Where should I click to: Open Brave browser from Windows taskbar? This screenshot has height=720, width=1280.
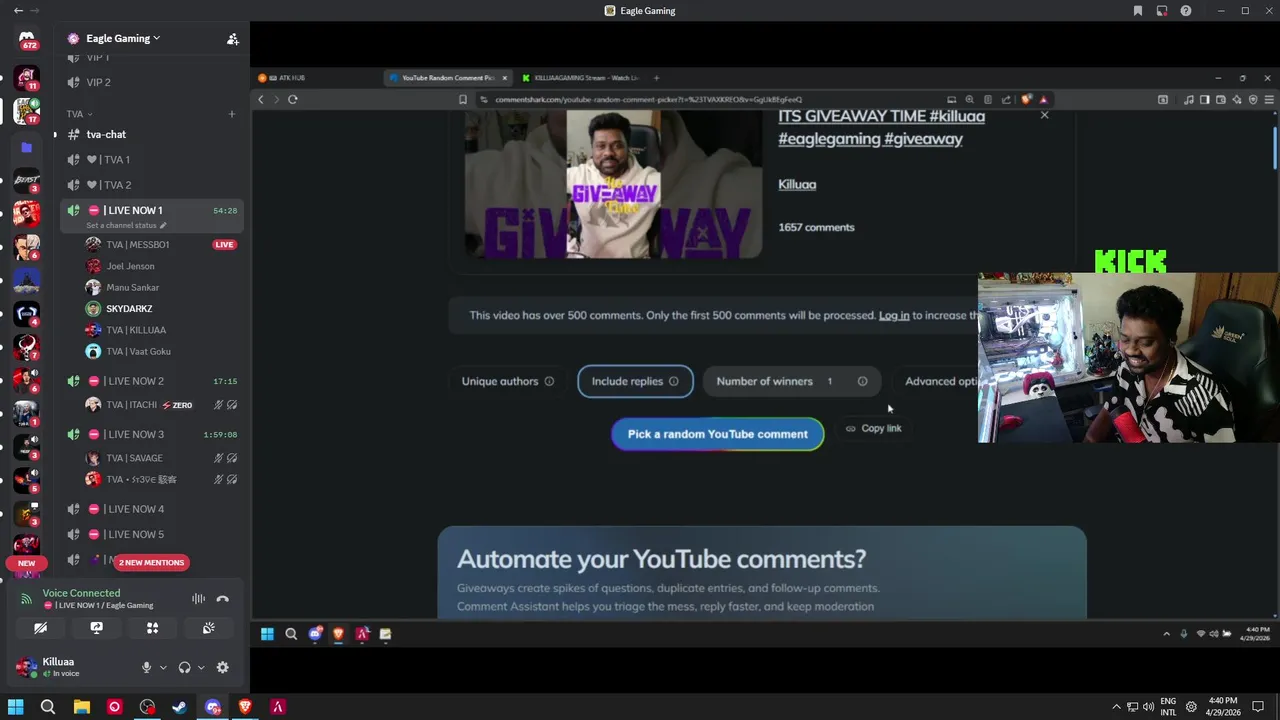click(x=245, y=707)
